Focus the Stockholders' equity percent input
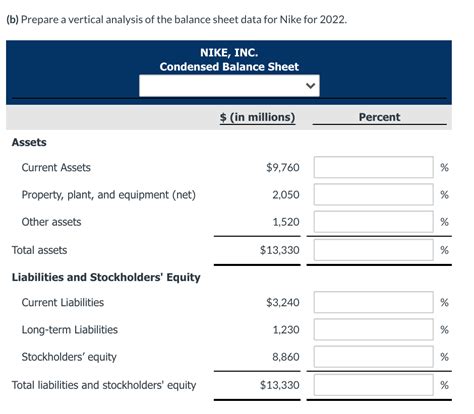Screen dimensions: 474x414 click(x=374, y=357)
